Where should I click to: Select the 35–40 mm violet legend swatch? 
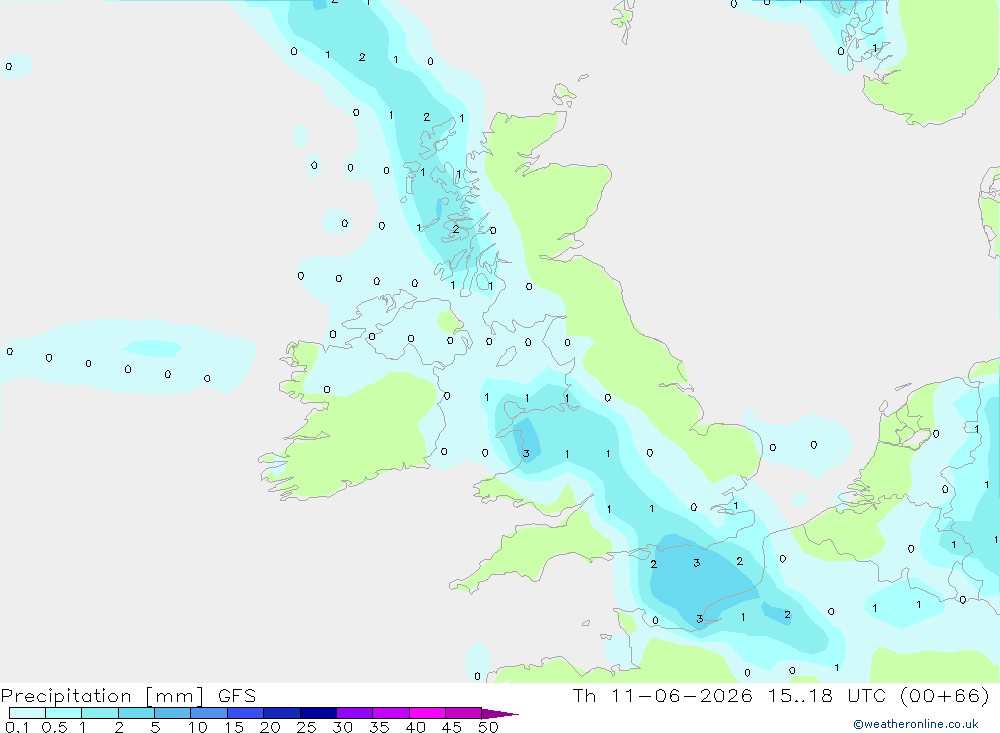pos(391,713)
